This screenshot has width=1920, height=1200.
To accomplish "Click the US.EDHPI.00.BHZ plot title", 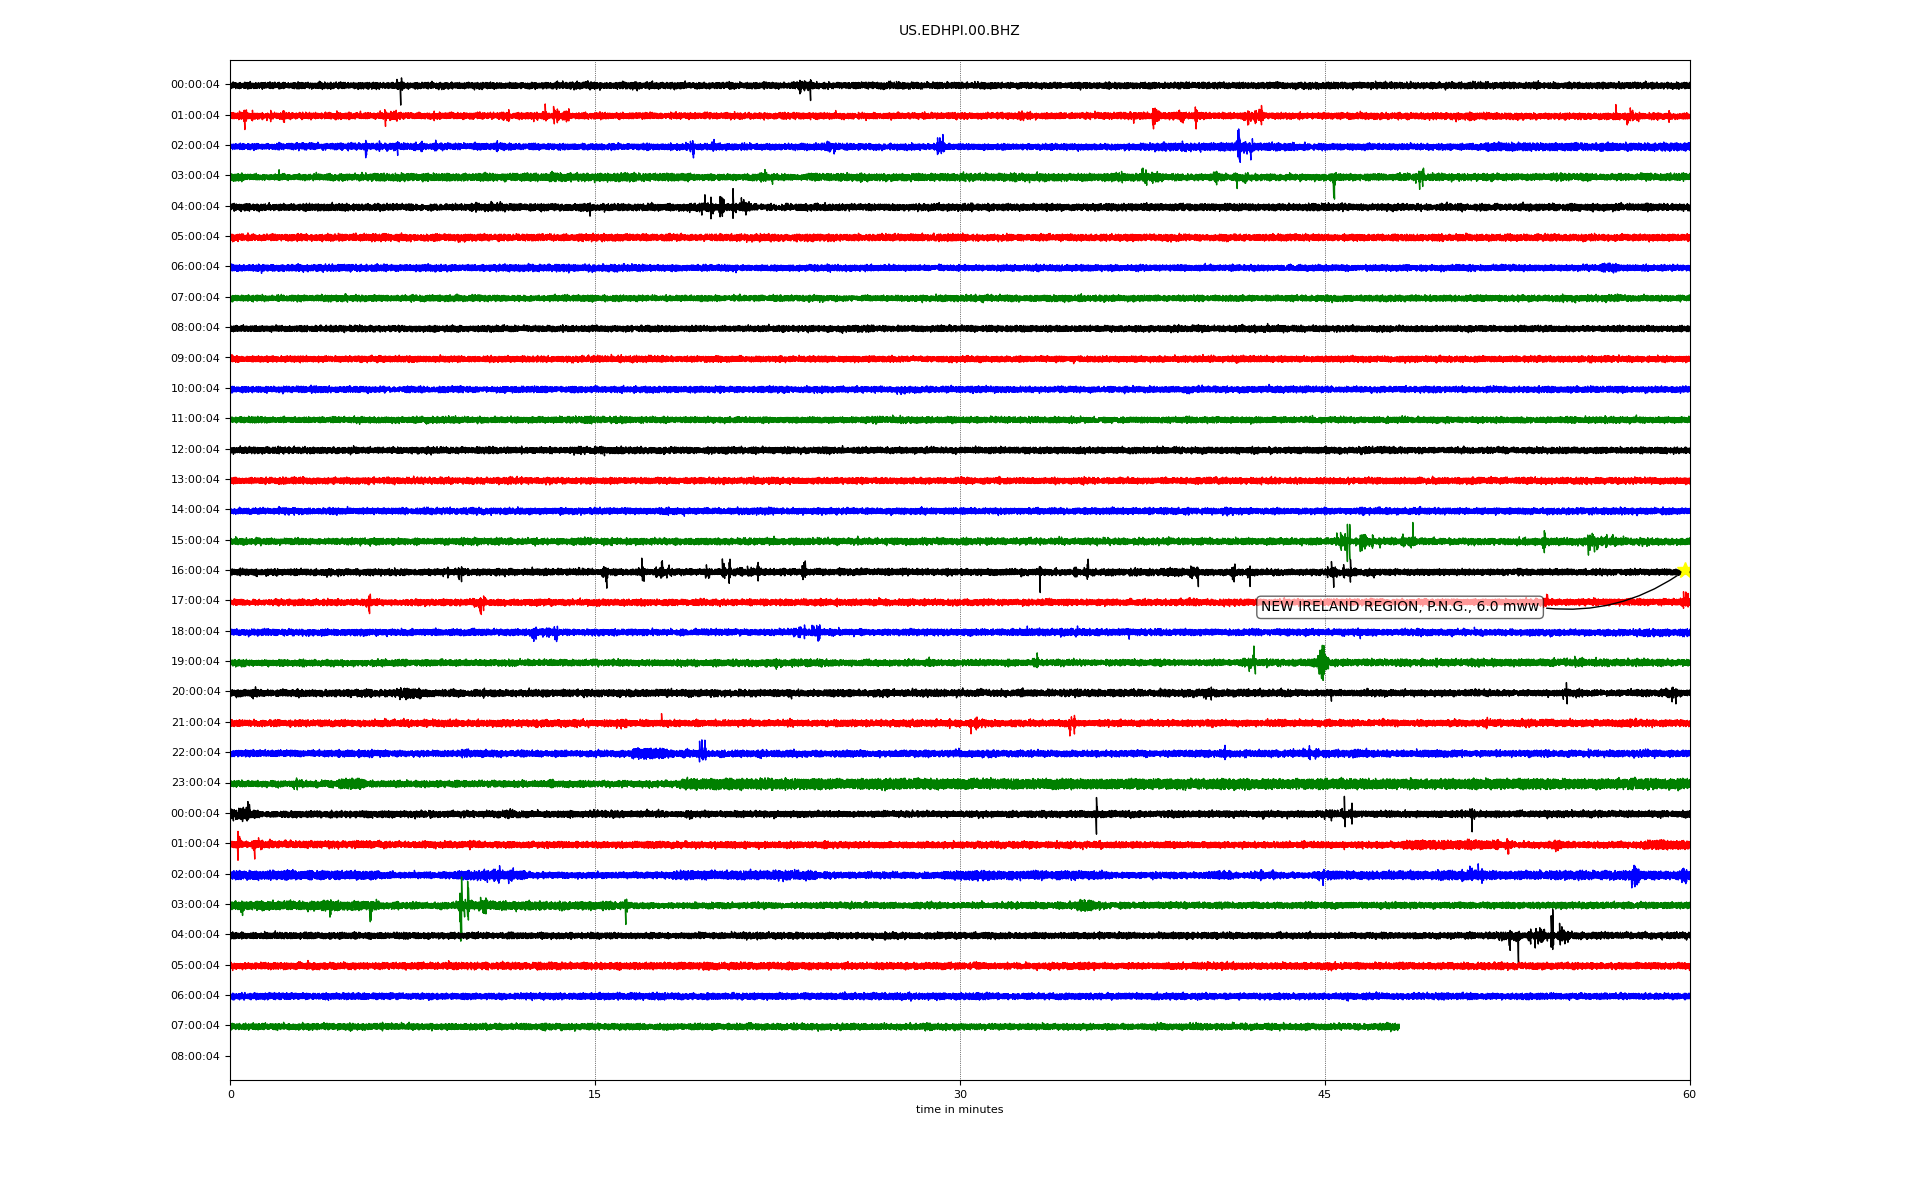I will click(959, 31).
